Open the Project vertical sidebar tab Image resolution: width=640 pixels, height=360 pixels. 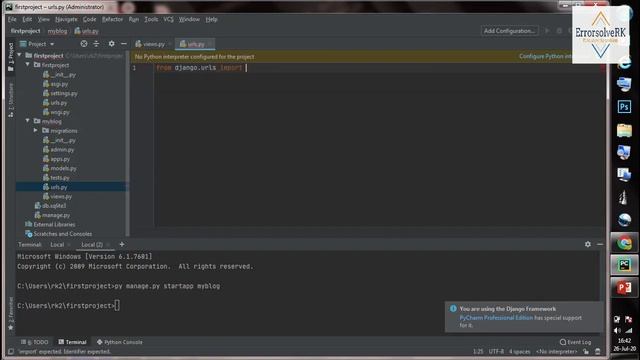coord(11,57)
